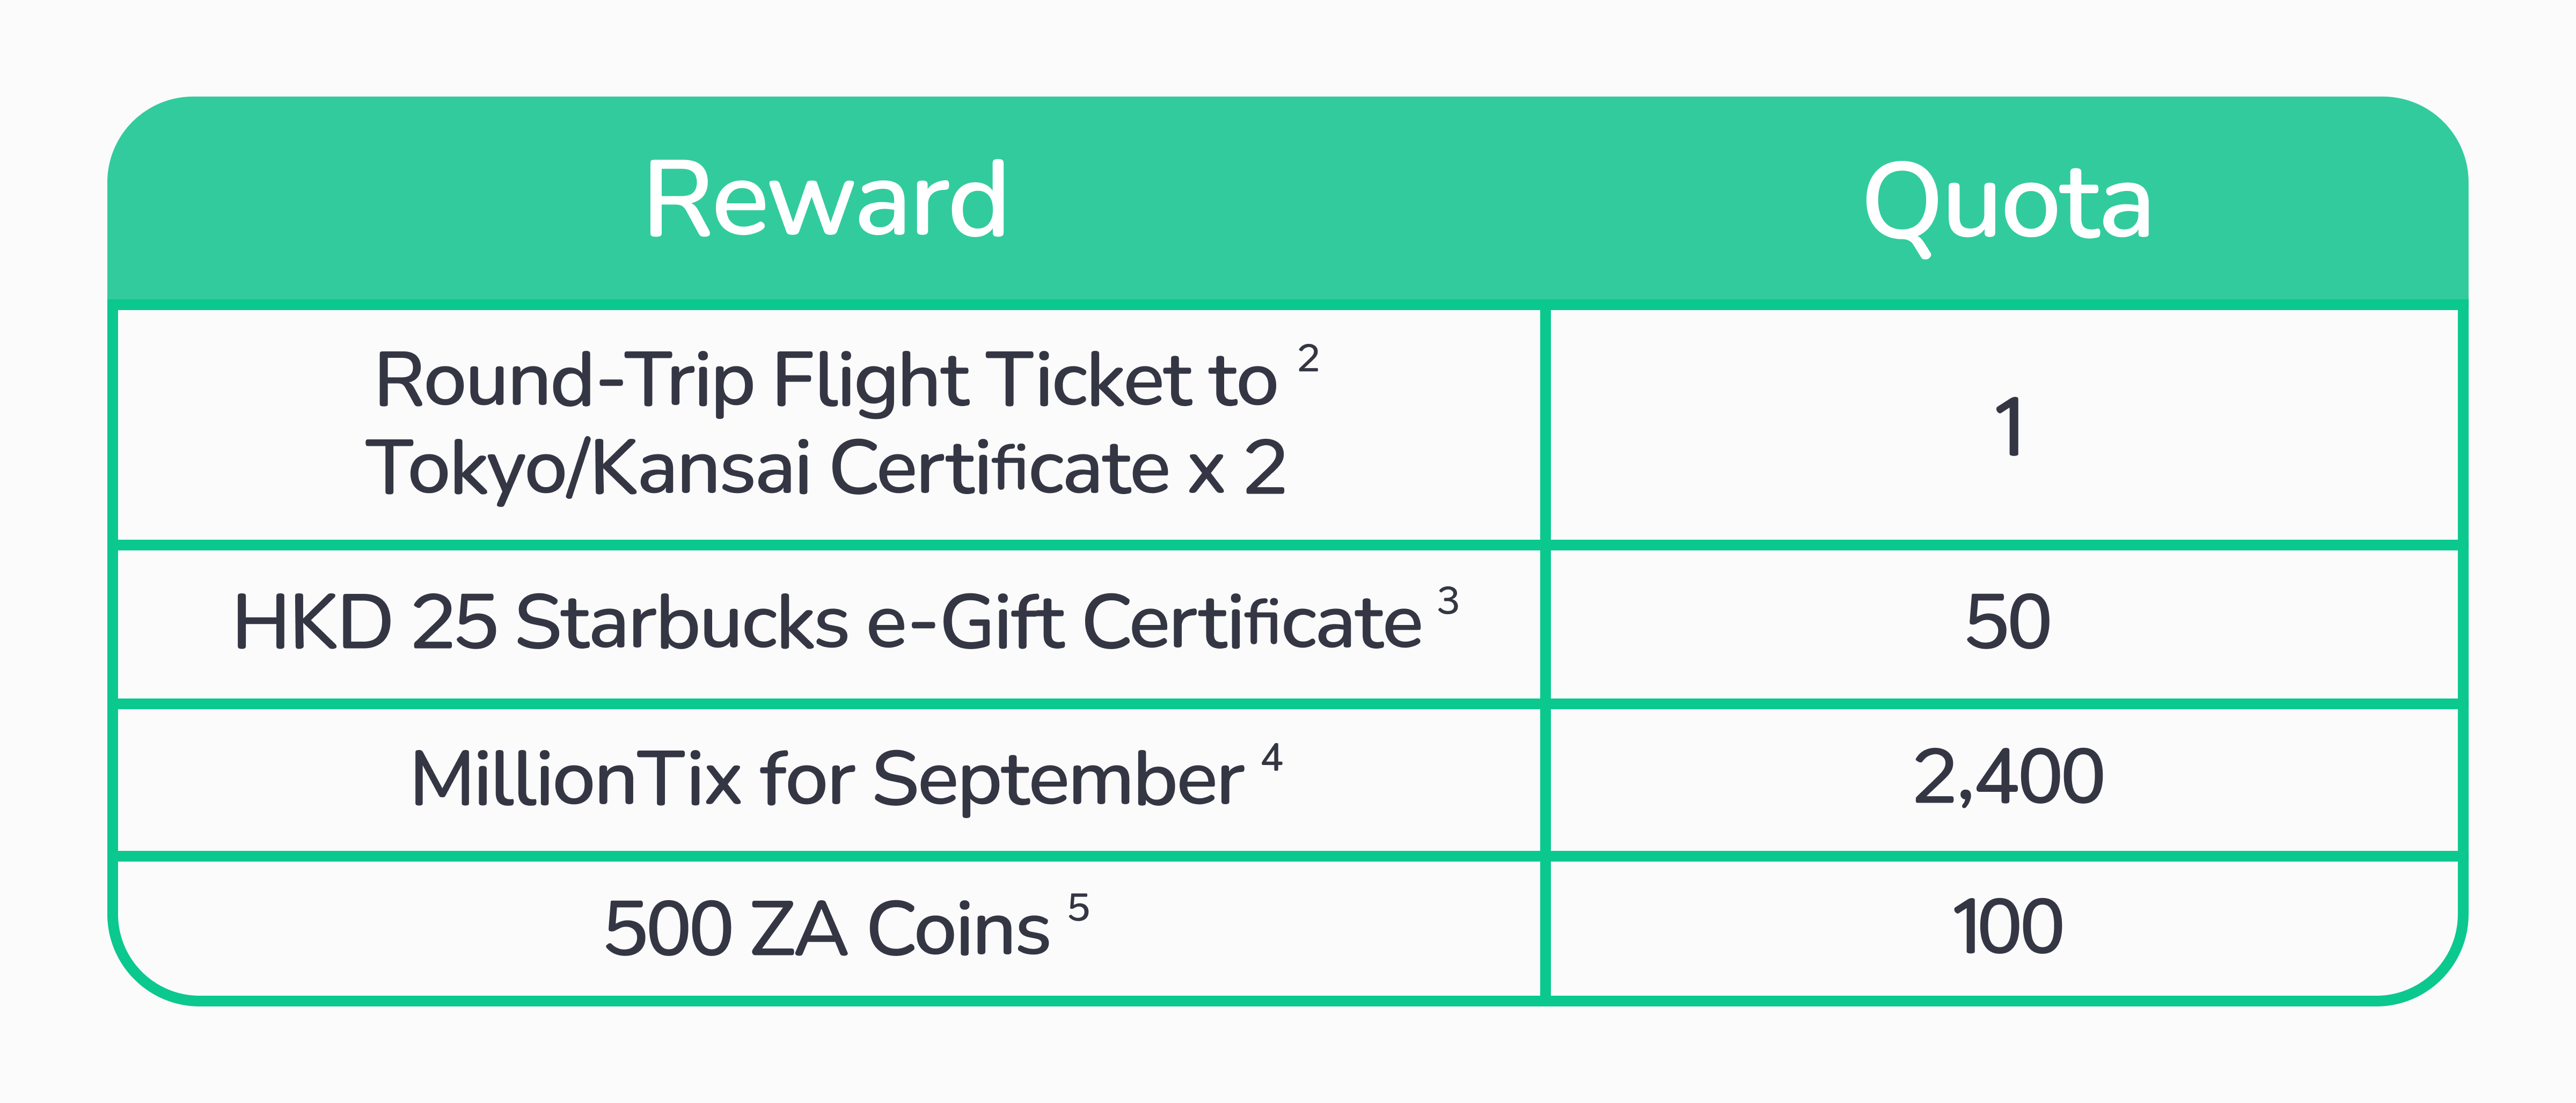This screenshot has height=1103, width=2576.
Task: Open footnote 4 beside MillionTix
Action: pos(1271,757)
